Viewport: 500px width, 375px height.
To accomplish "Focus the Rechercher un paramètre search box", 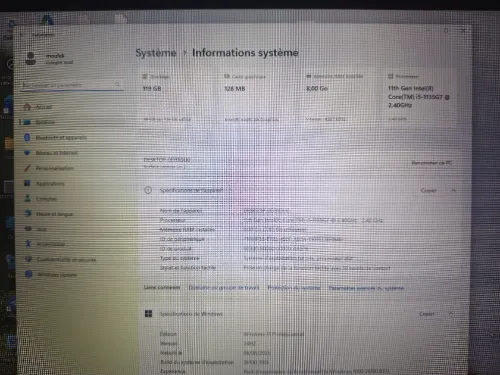I will click(72, 85).
